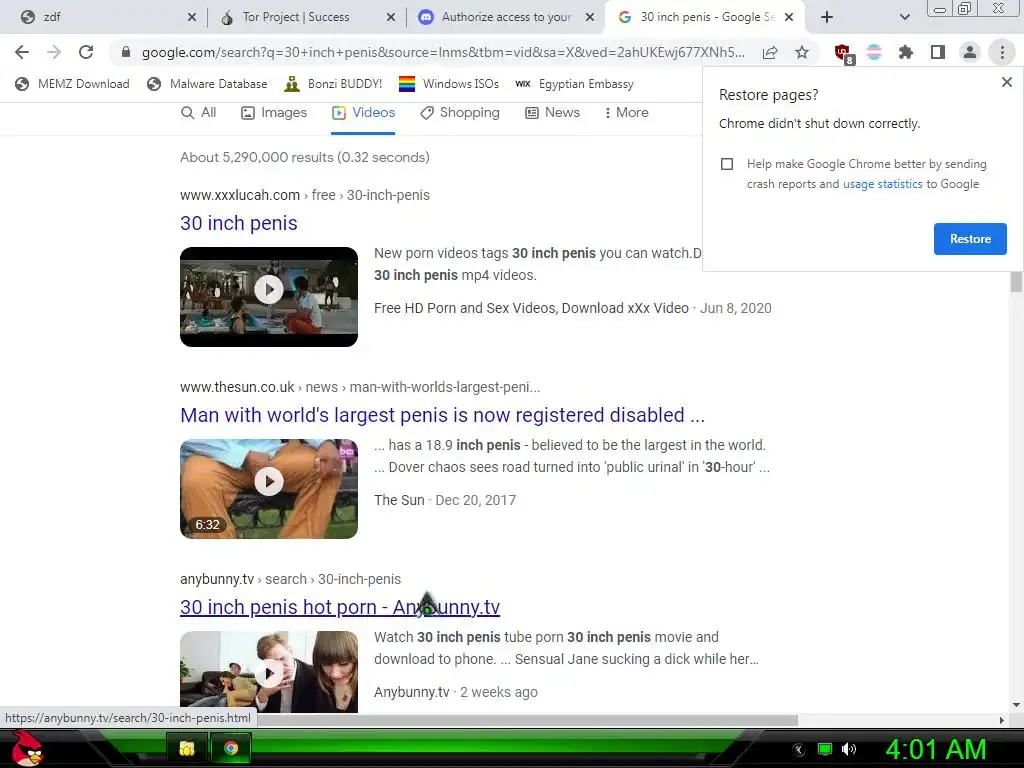
Task: Click the moon tray icon
Action: click(799, 750)
